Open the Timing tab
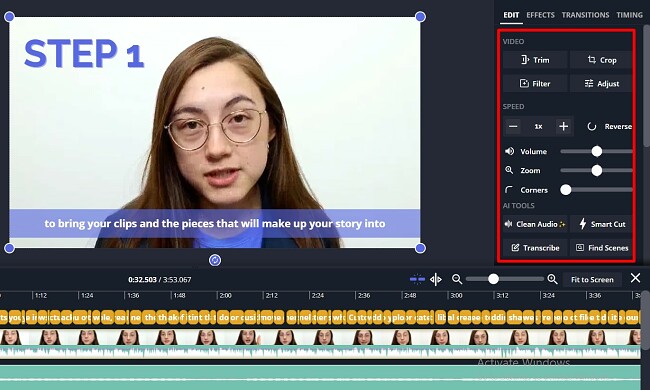Image resolution: width=650 pixels, height=390 pixels. [x=629, y=15]
